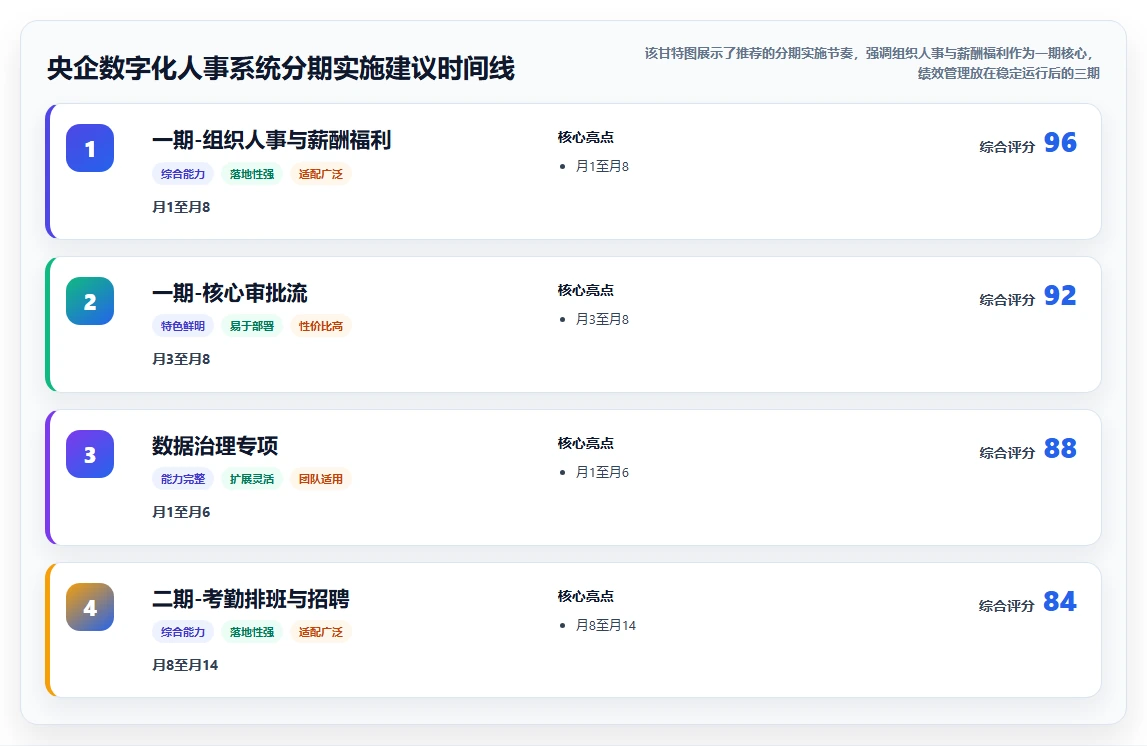
Task: Click the 团队适用 tag
Action: [320, 479]
